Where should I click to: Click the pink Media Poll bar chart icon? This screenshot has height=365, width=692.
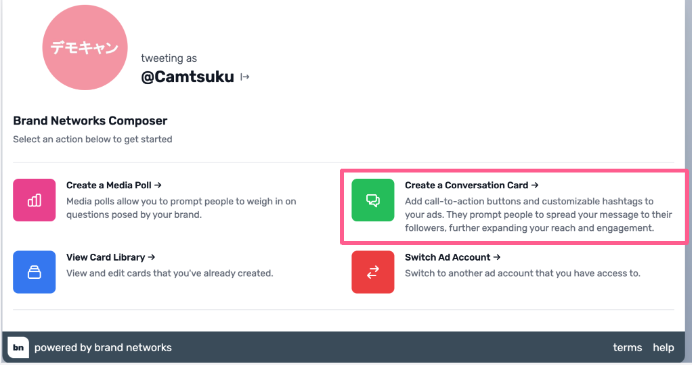[34, 200]
